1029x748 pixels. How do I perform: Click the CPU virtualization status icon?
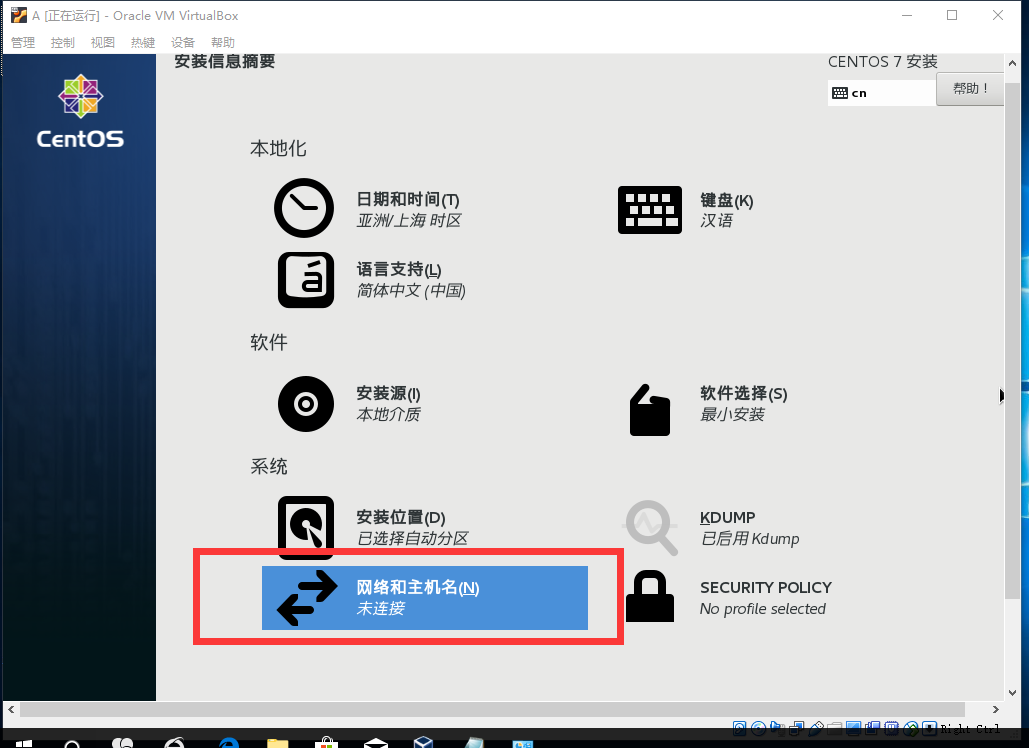click(x=891, y=728)
